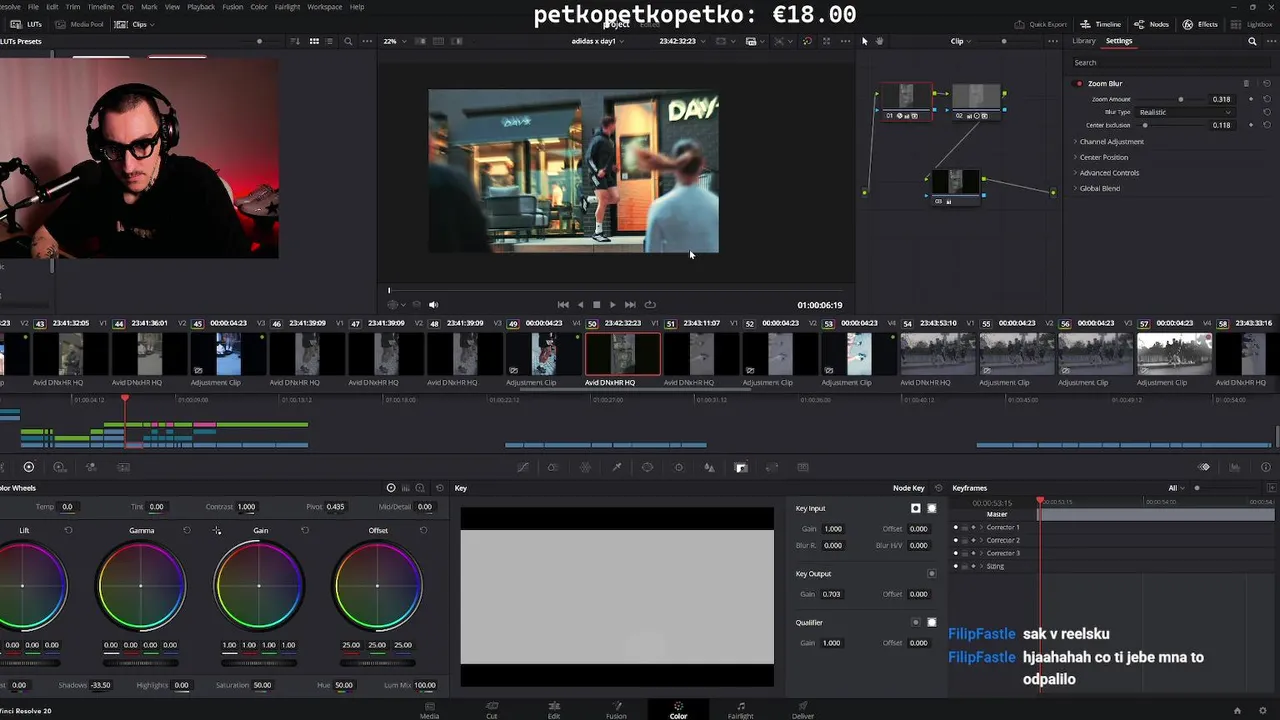
Task: Expand the Center Position section
Action: [x=1102, y=157]
